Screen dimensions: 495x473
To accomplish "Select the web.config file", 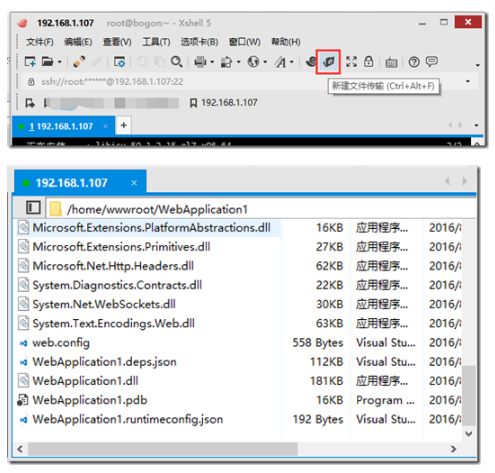I will pyautogui.click(x=61, y=343).
